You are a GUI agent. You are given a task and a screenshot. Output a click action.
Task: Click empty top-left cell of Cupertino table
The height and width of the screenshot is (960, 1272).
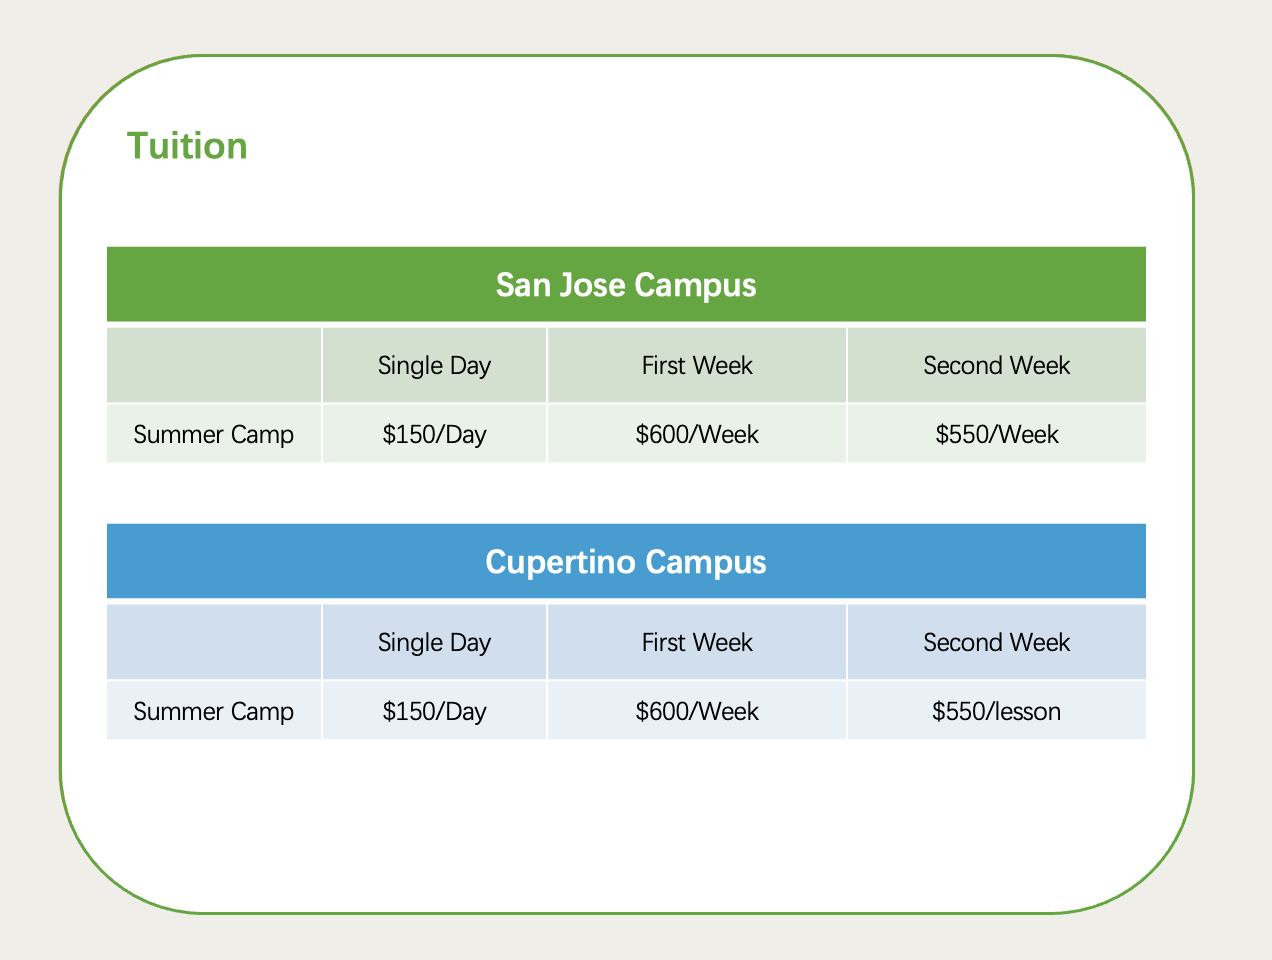click(x=214, y=642)
